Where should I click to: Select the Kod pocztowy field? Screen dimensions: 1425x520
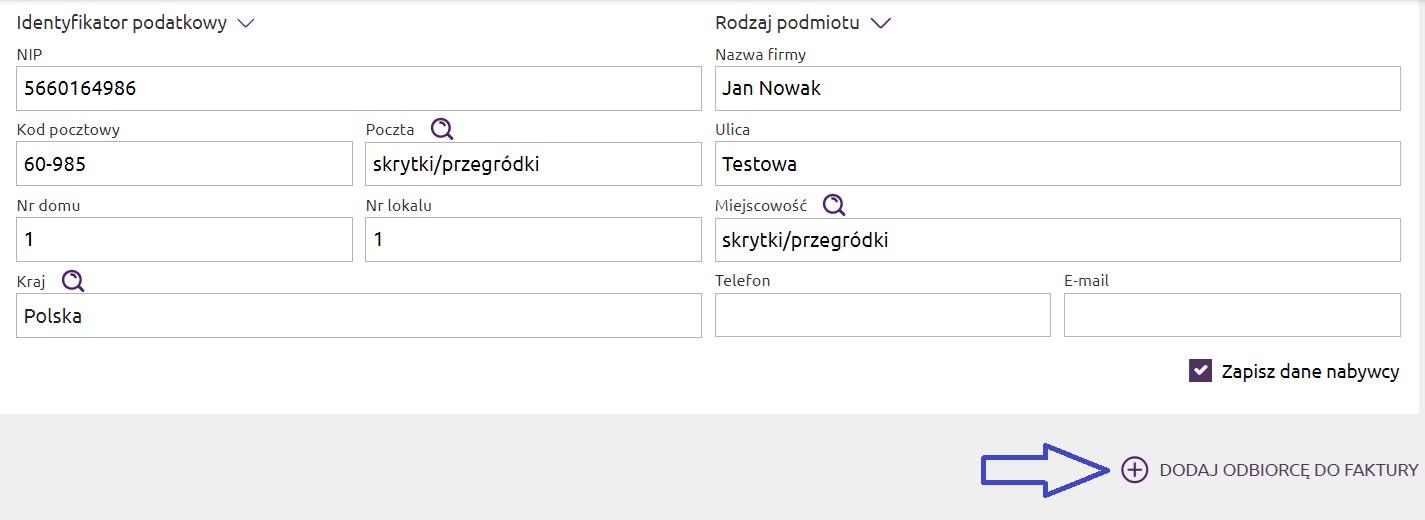tap(185, 164)
